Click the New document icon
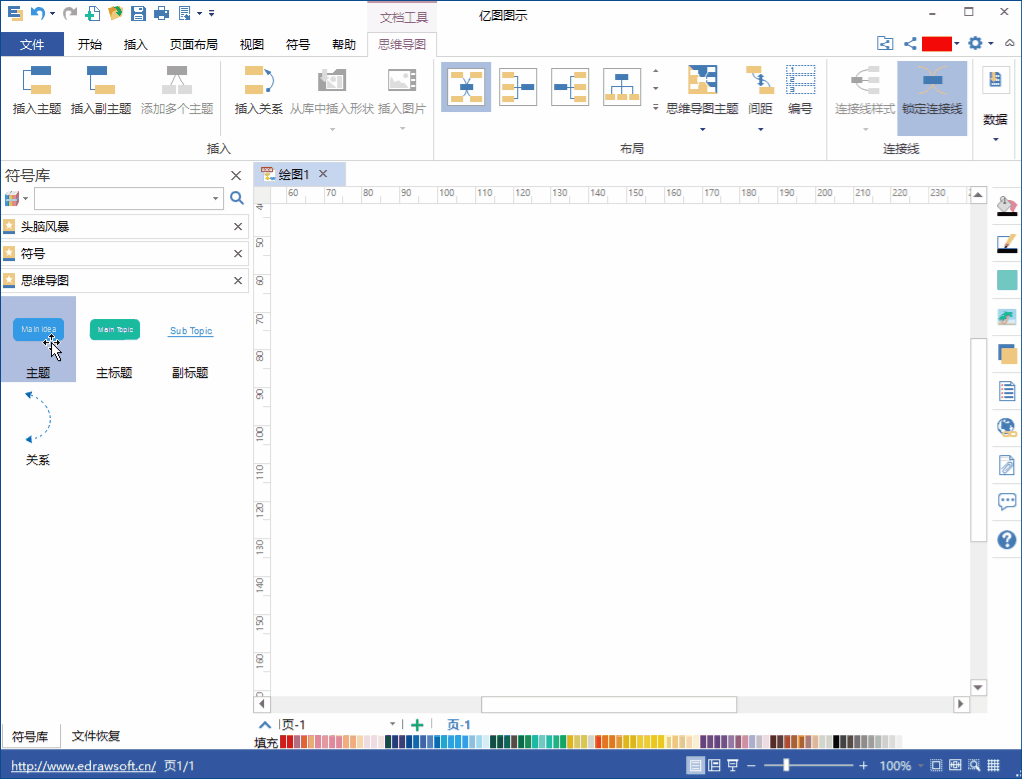The image size is (1022, 779). click(x=93, y=12)
